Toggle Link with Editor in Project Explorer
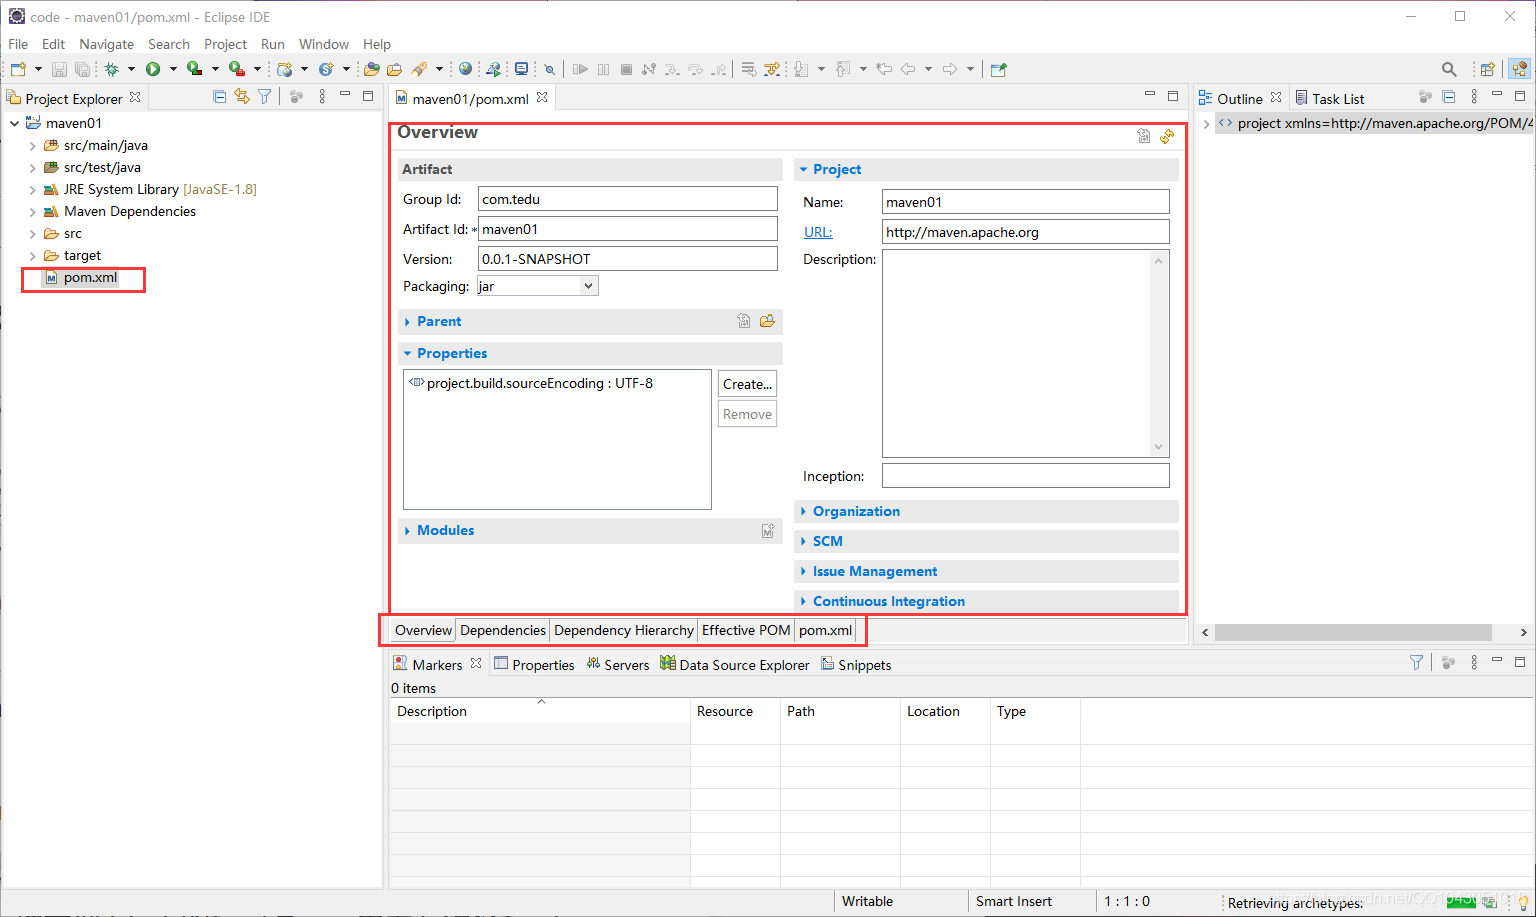The height and width of the screenshot is (917, 1536). [x=242, y=97]
